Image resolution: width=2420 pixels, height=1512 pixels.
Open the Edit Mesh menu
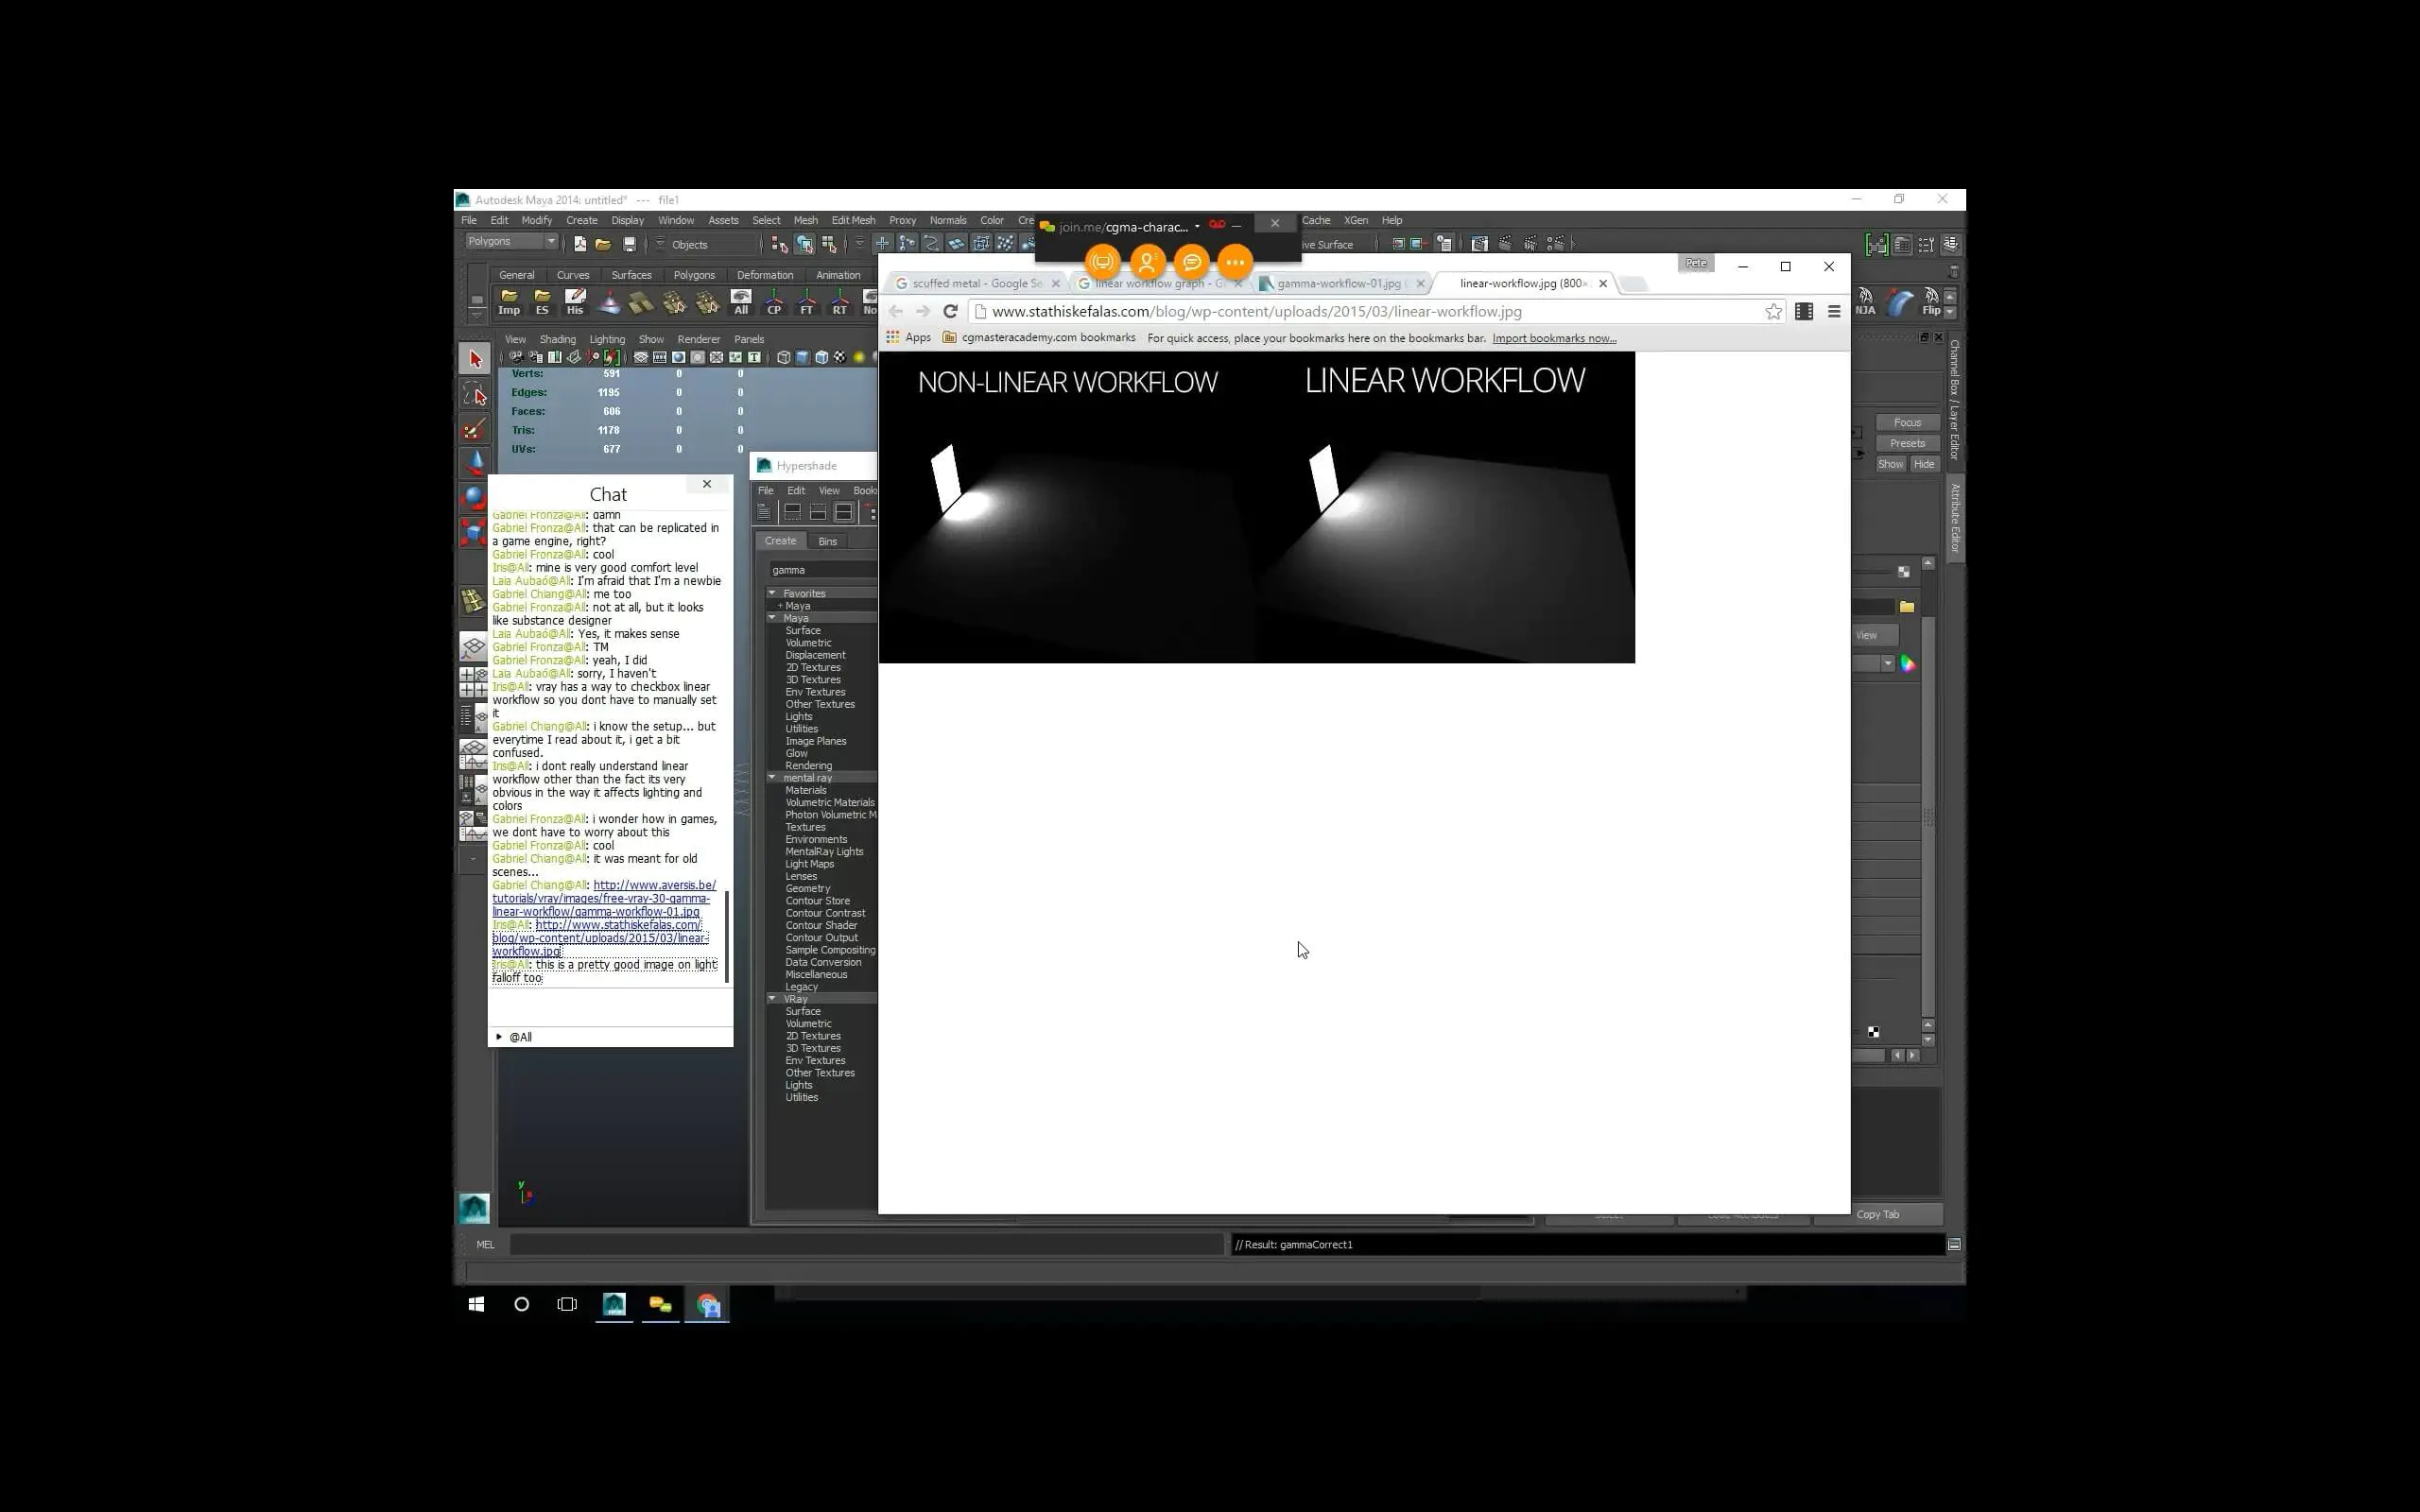853,220
